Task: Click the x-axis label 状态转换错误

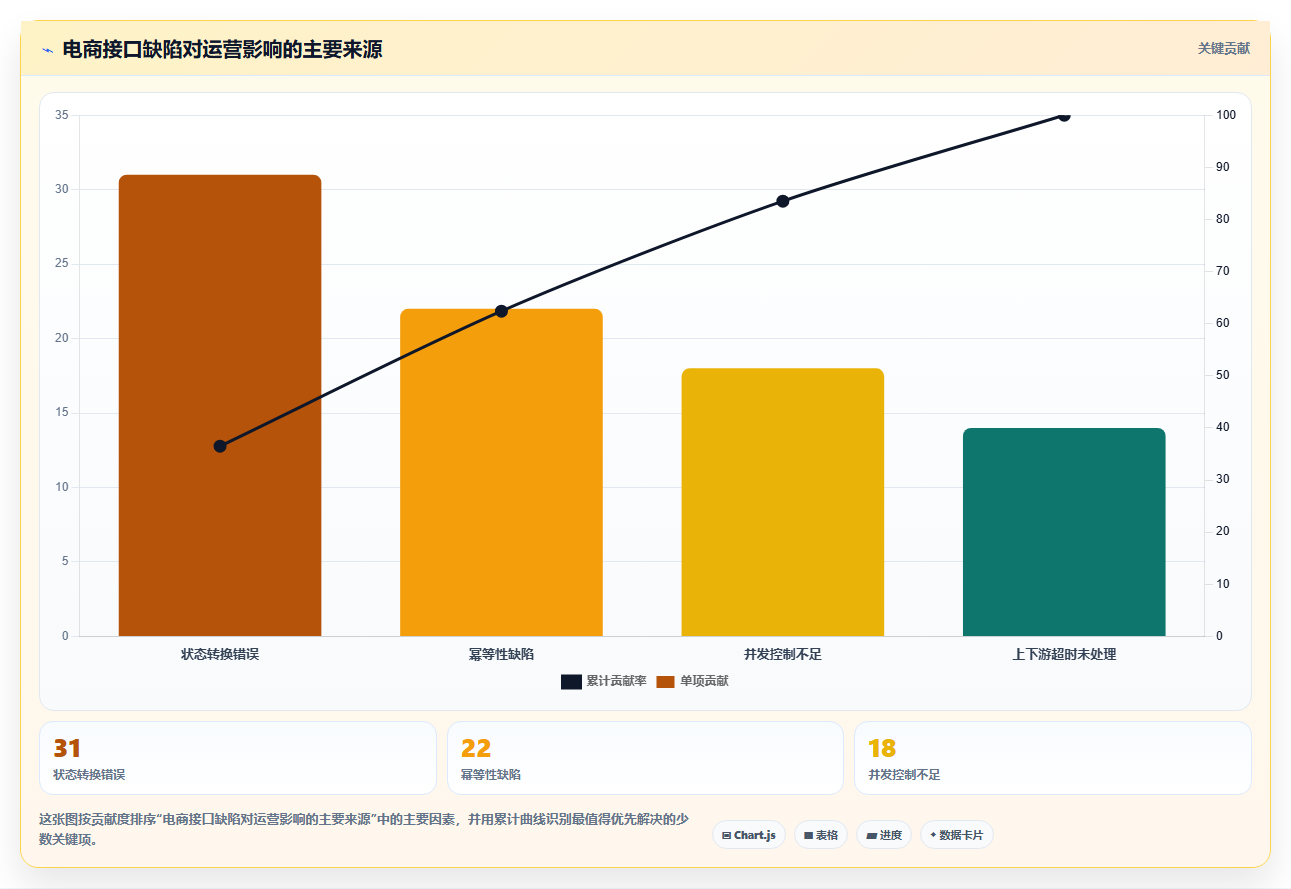Action: click(x=220, y=654)
